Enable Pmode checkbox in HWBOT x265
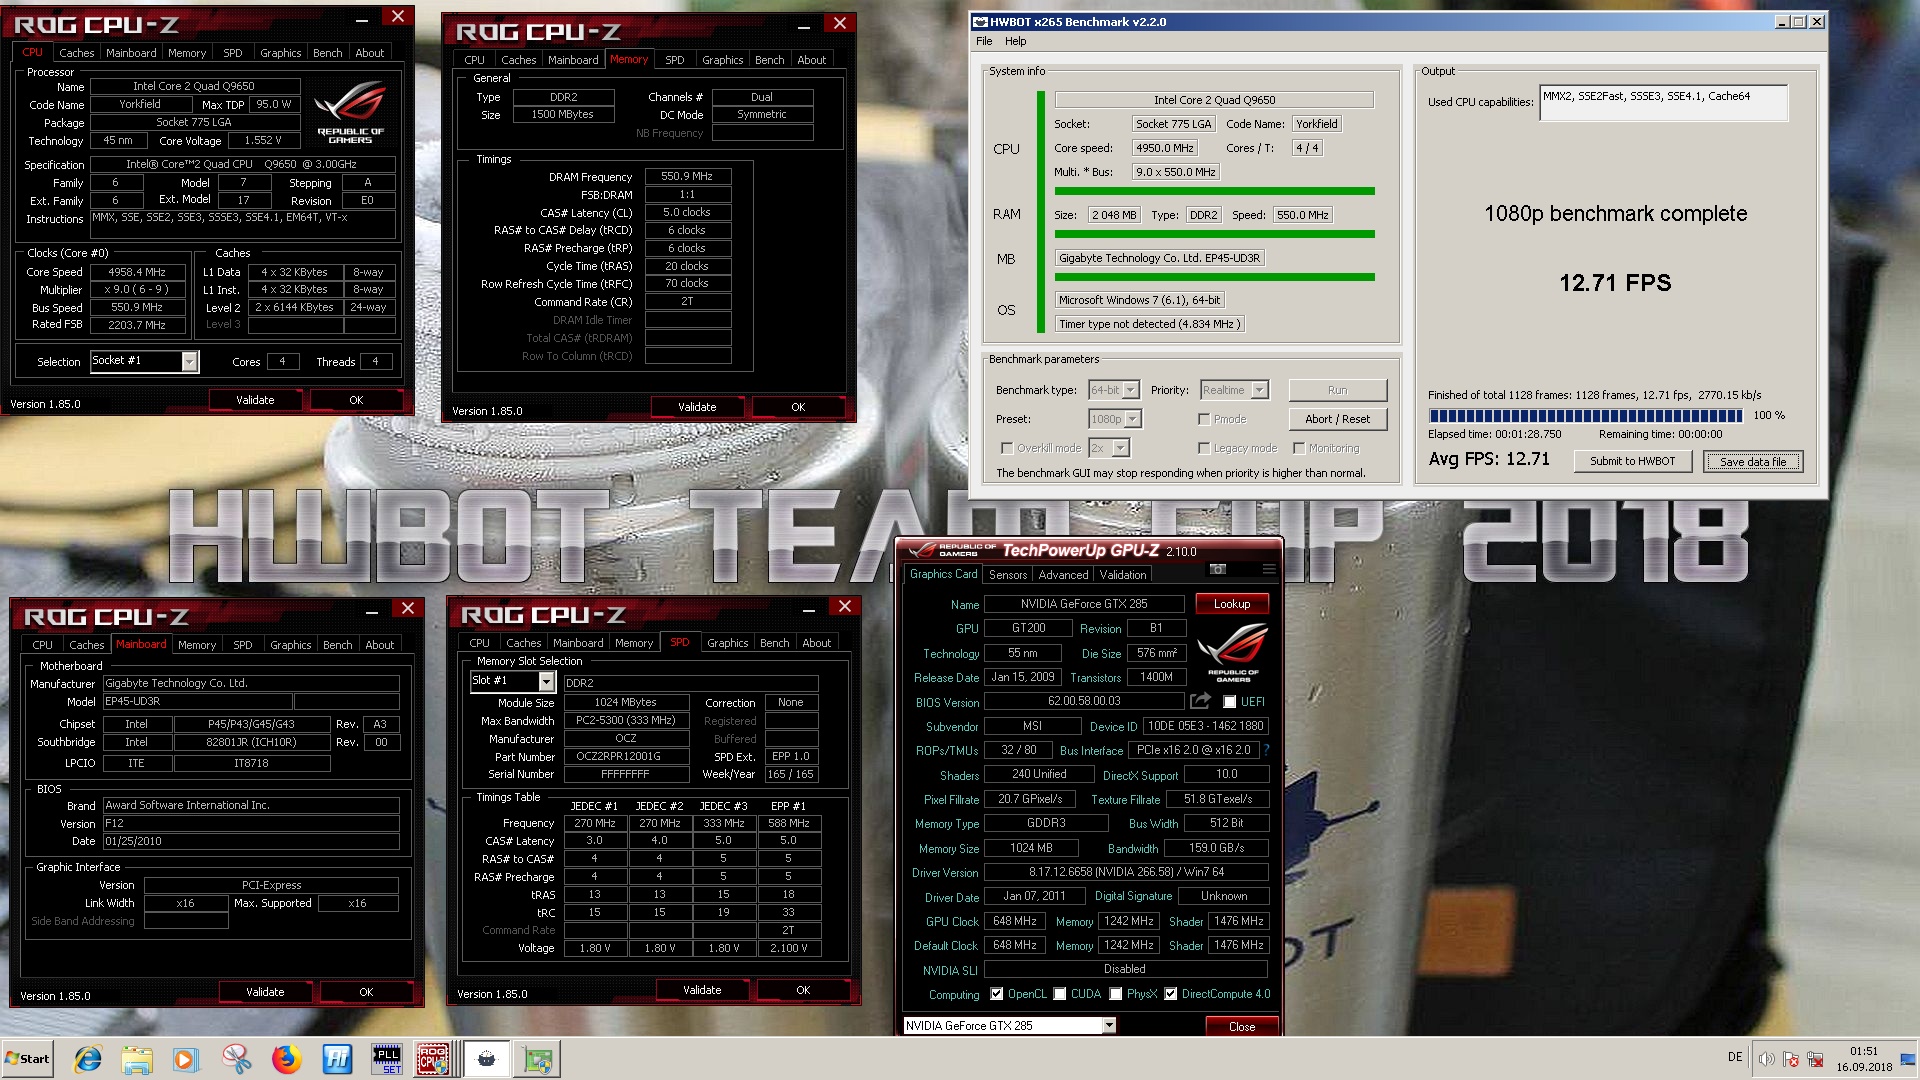Image resolution: width=1920 pixels, height=1080 pixels. click(1204, 419)
